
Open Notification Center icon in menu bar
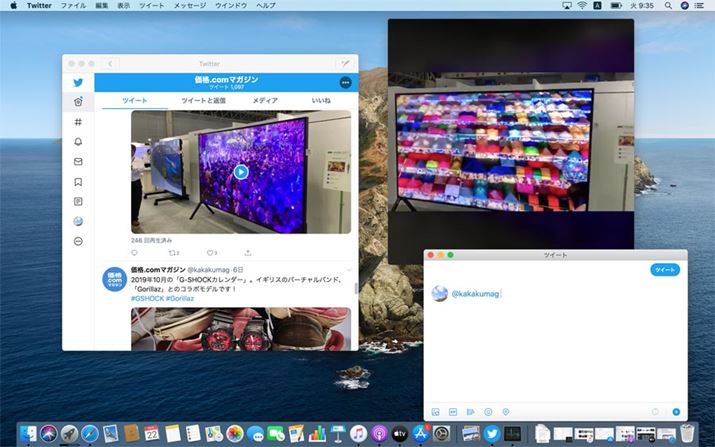point(699,5)
